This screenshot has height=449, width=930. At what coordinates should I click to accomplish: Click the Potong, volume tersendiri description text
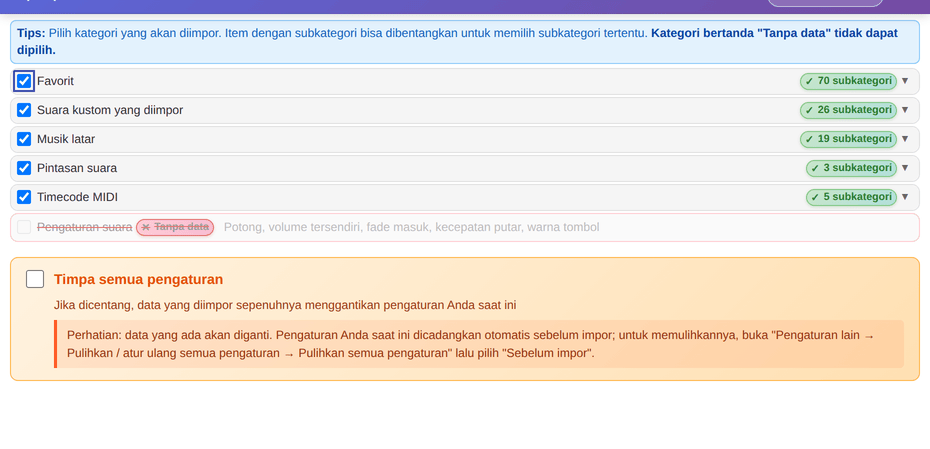point(412,227)
